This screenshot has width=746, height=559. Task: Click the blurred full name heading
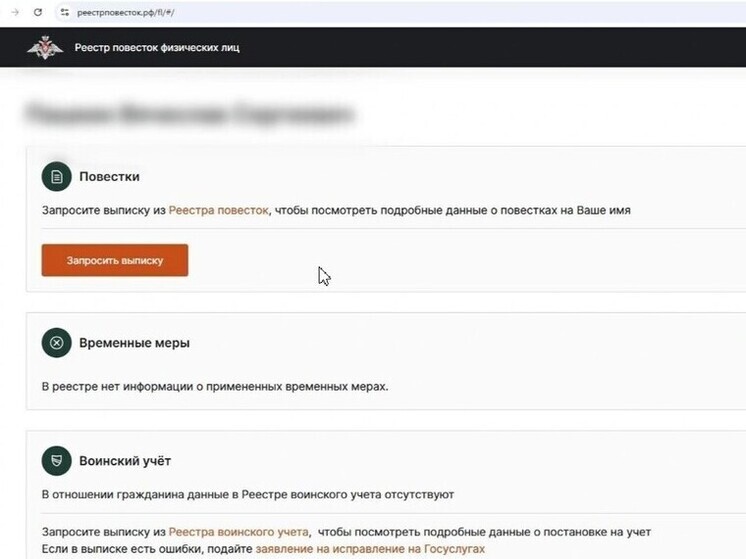tap(189, 114)
